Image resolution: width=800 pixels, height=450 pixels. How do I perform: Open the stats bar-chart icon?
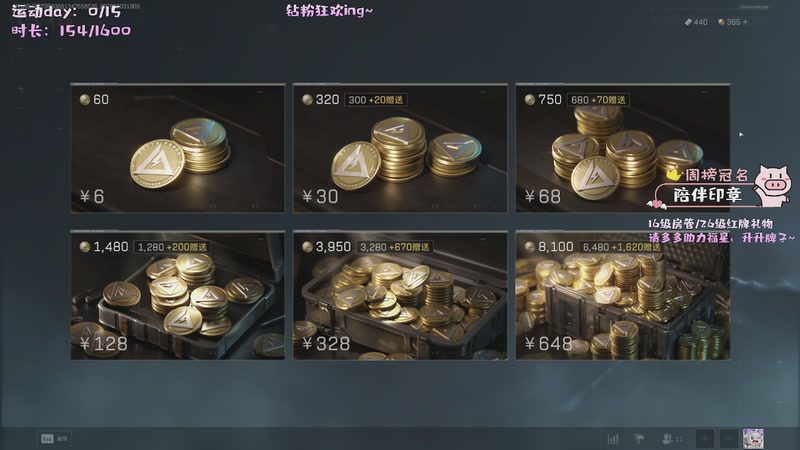pyautogui.click(x=613, y=438)
